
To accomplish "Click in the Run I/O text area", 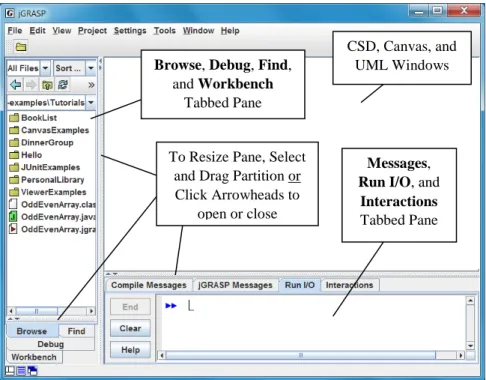I will pyautogui.click(x=312, y=323).
